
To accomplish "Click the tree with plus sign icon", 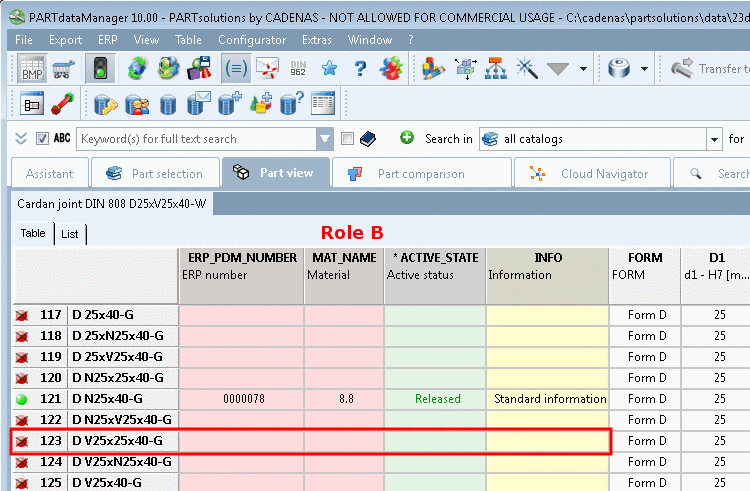I will 261,103.
